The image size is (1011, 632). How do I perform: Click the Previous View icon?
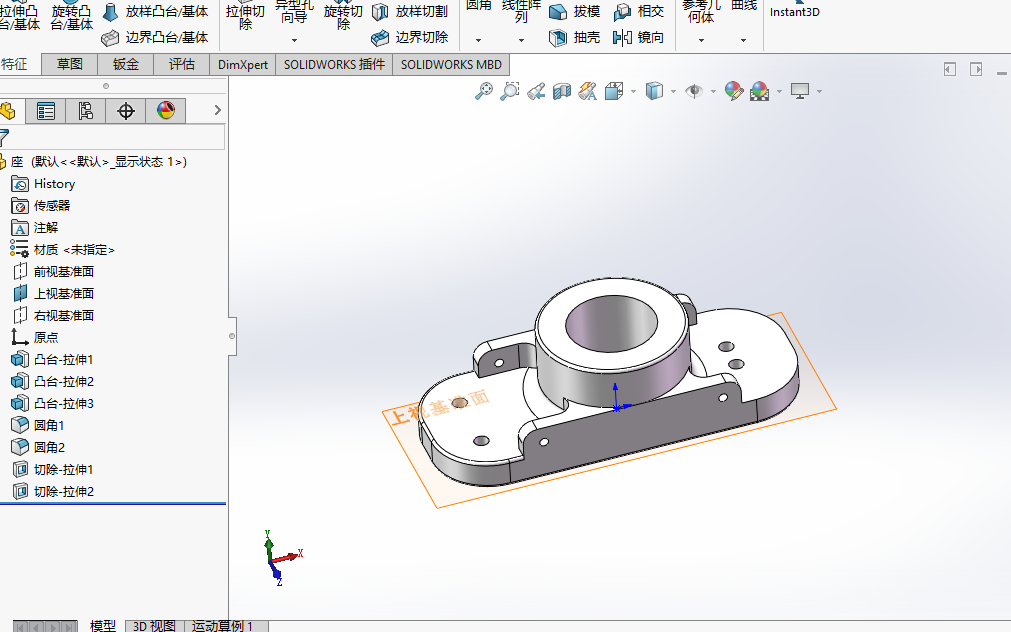(x=536, y=91)
